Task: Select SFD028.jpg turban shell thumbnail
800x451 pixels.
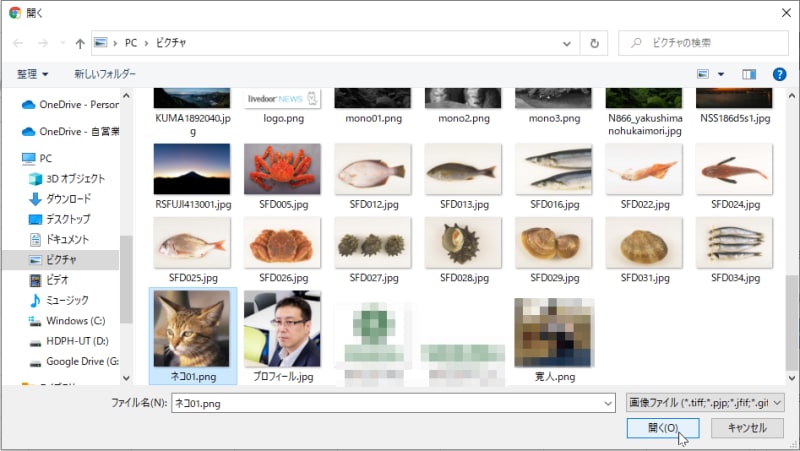Action: click(463, 243)
